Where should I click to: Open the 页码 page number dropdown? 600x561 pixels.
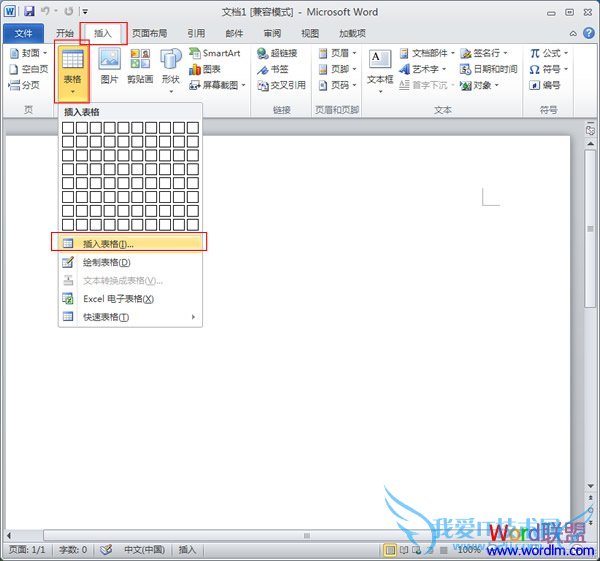tap(338, 85)
